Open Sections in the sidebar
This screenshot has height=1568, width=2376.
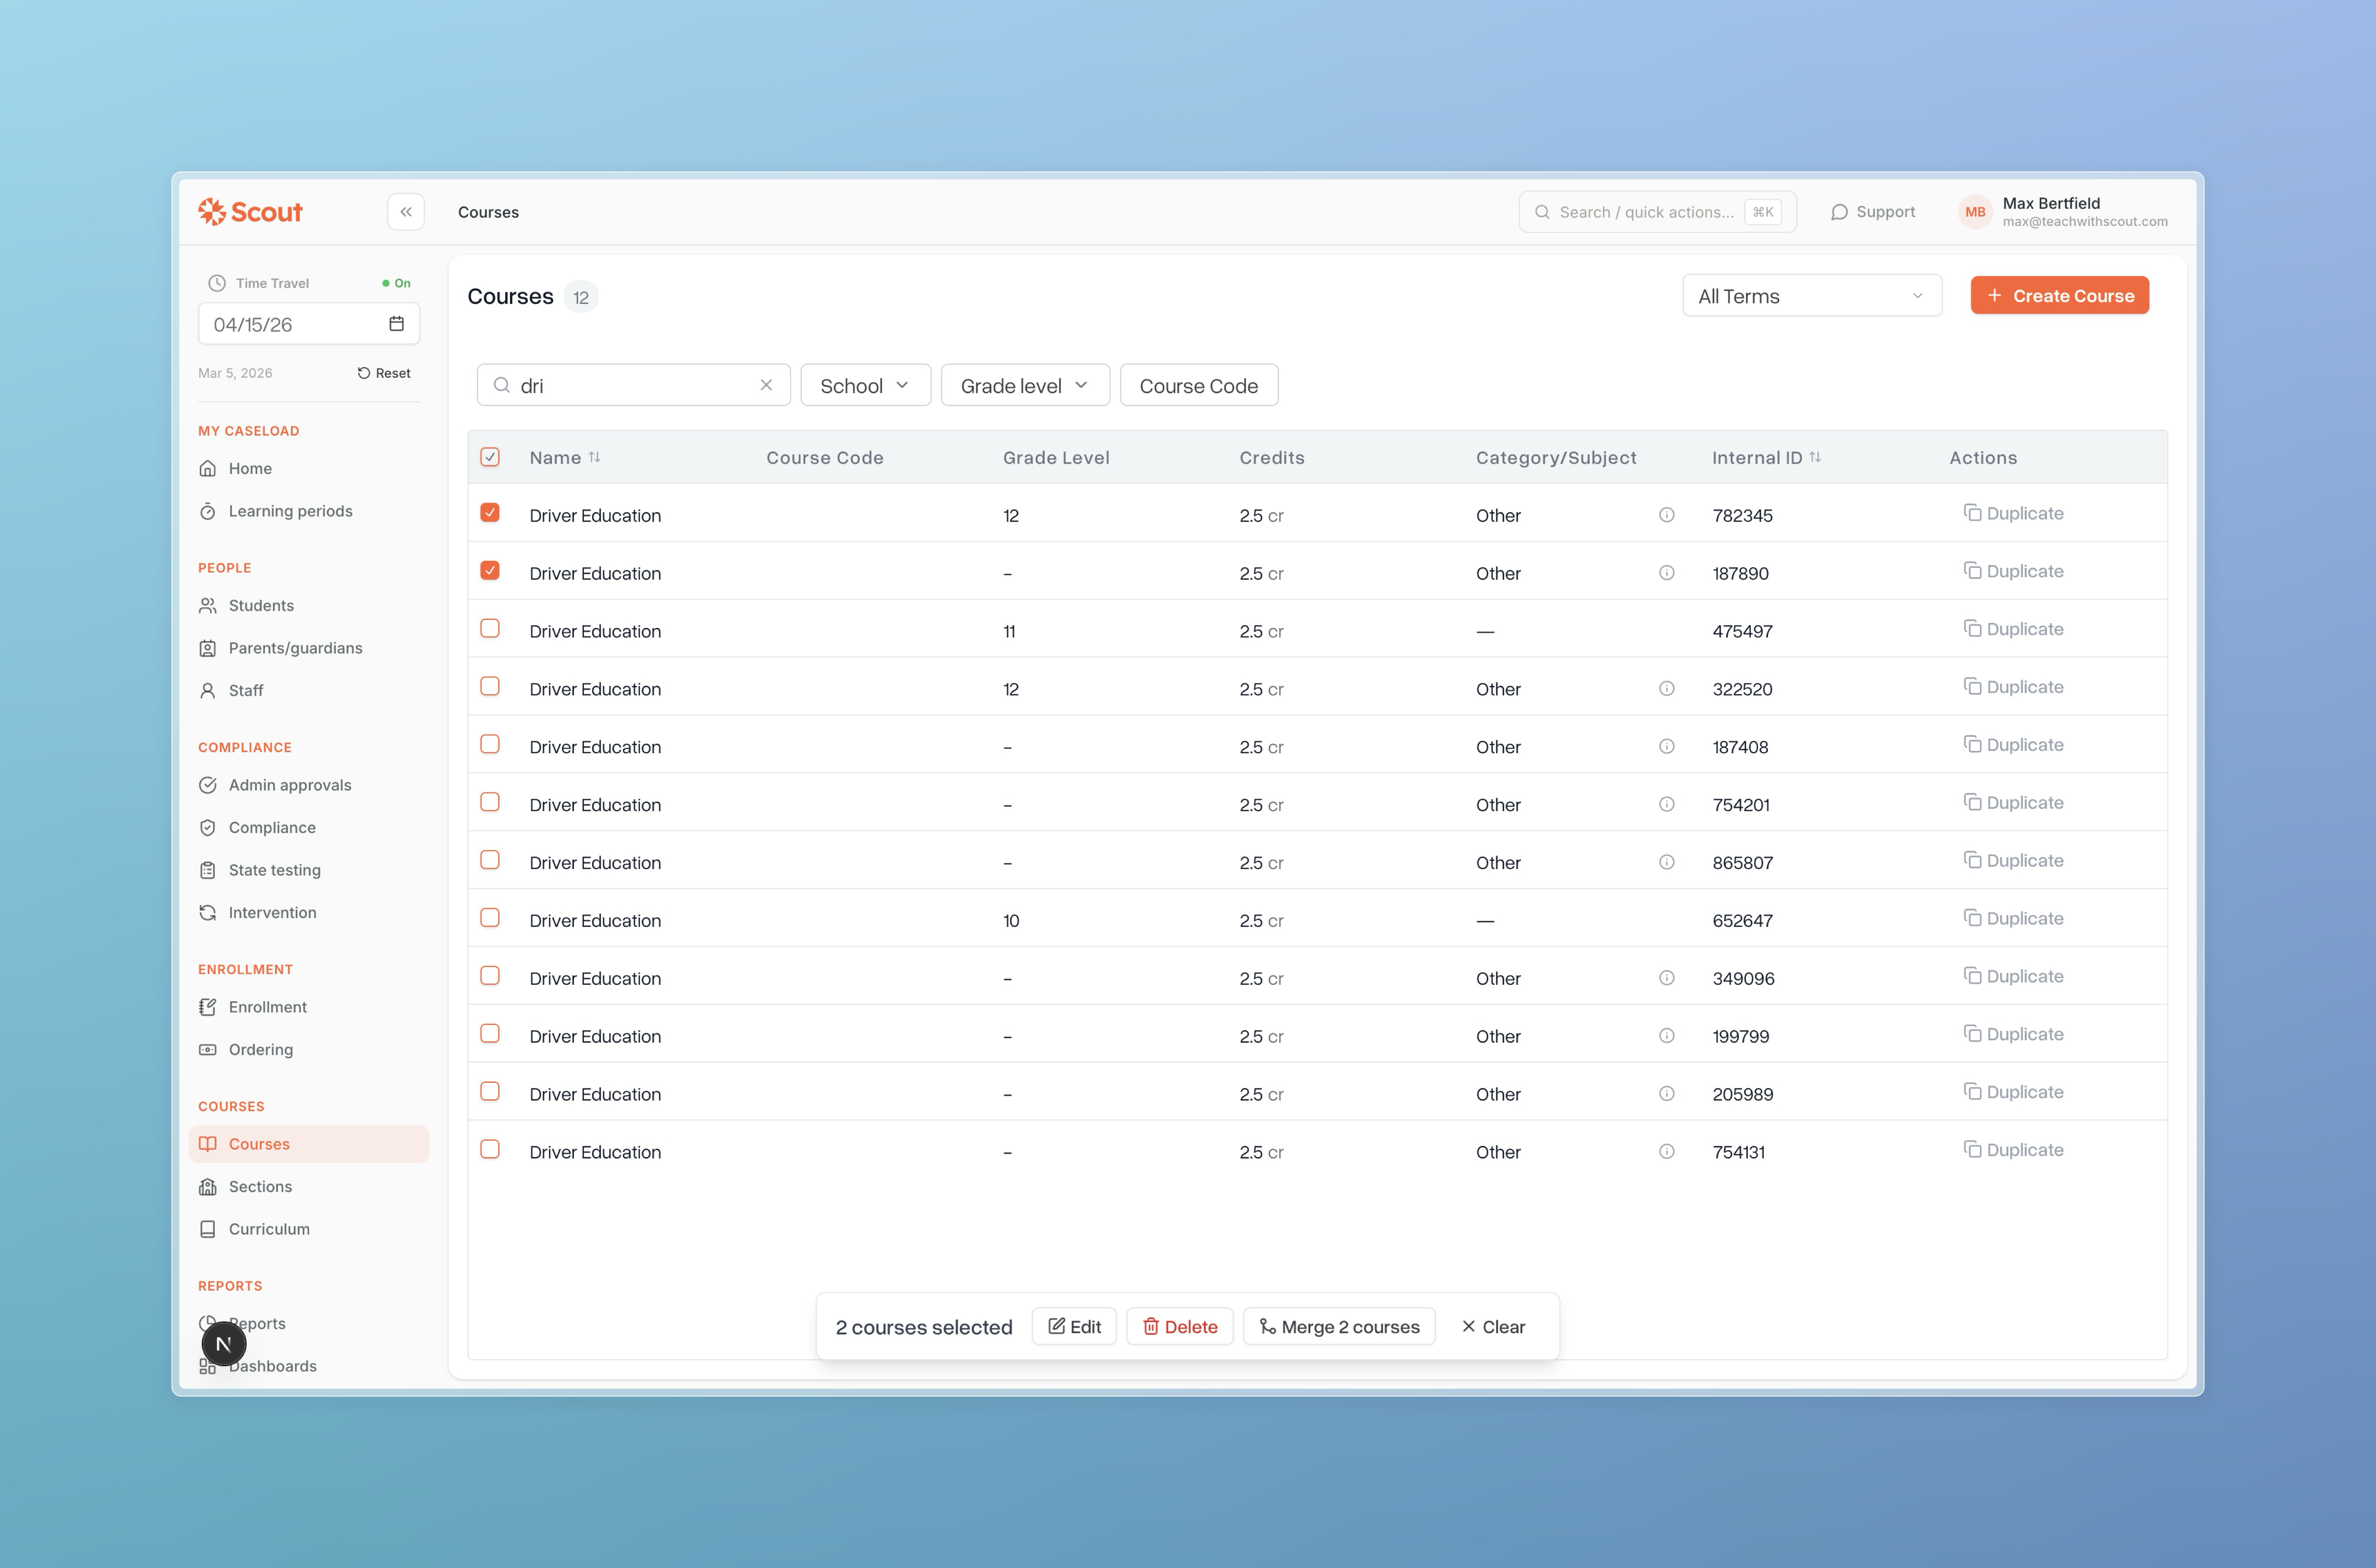click(260, 1187)
